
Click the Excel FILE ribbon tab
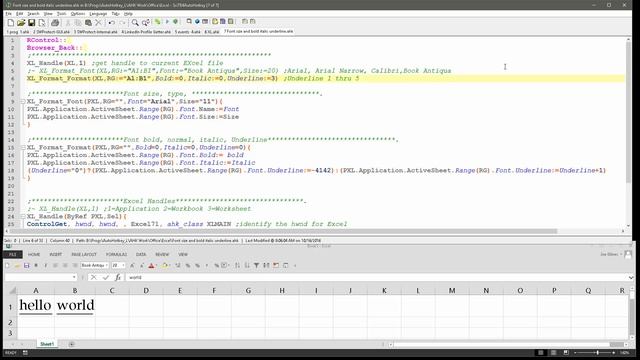coord(13,254)
